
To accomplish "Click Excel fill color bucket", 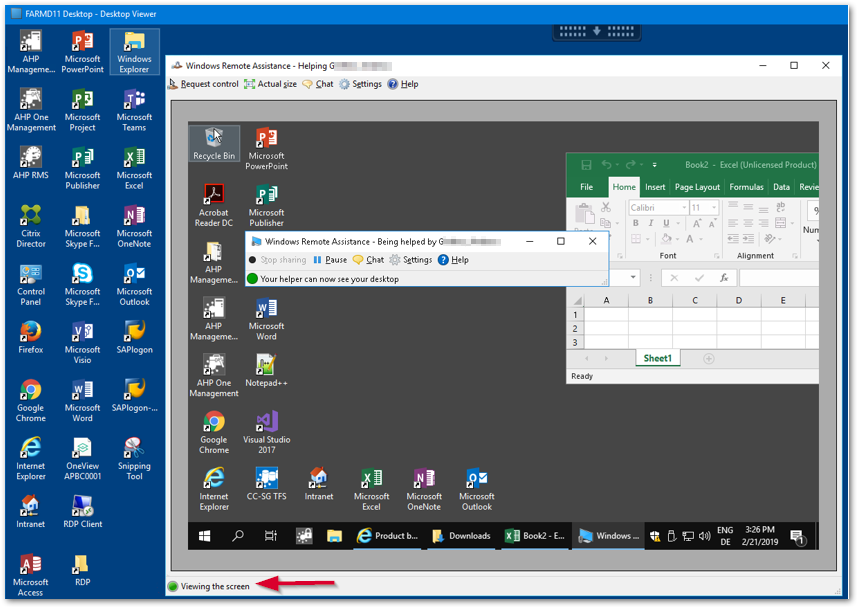I will coord(666,239).
